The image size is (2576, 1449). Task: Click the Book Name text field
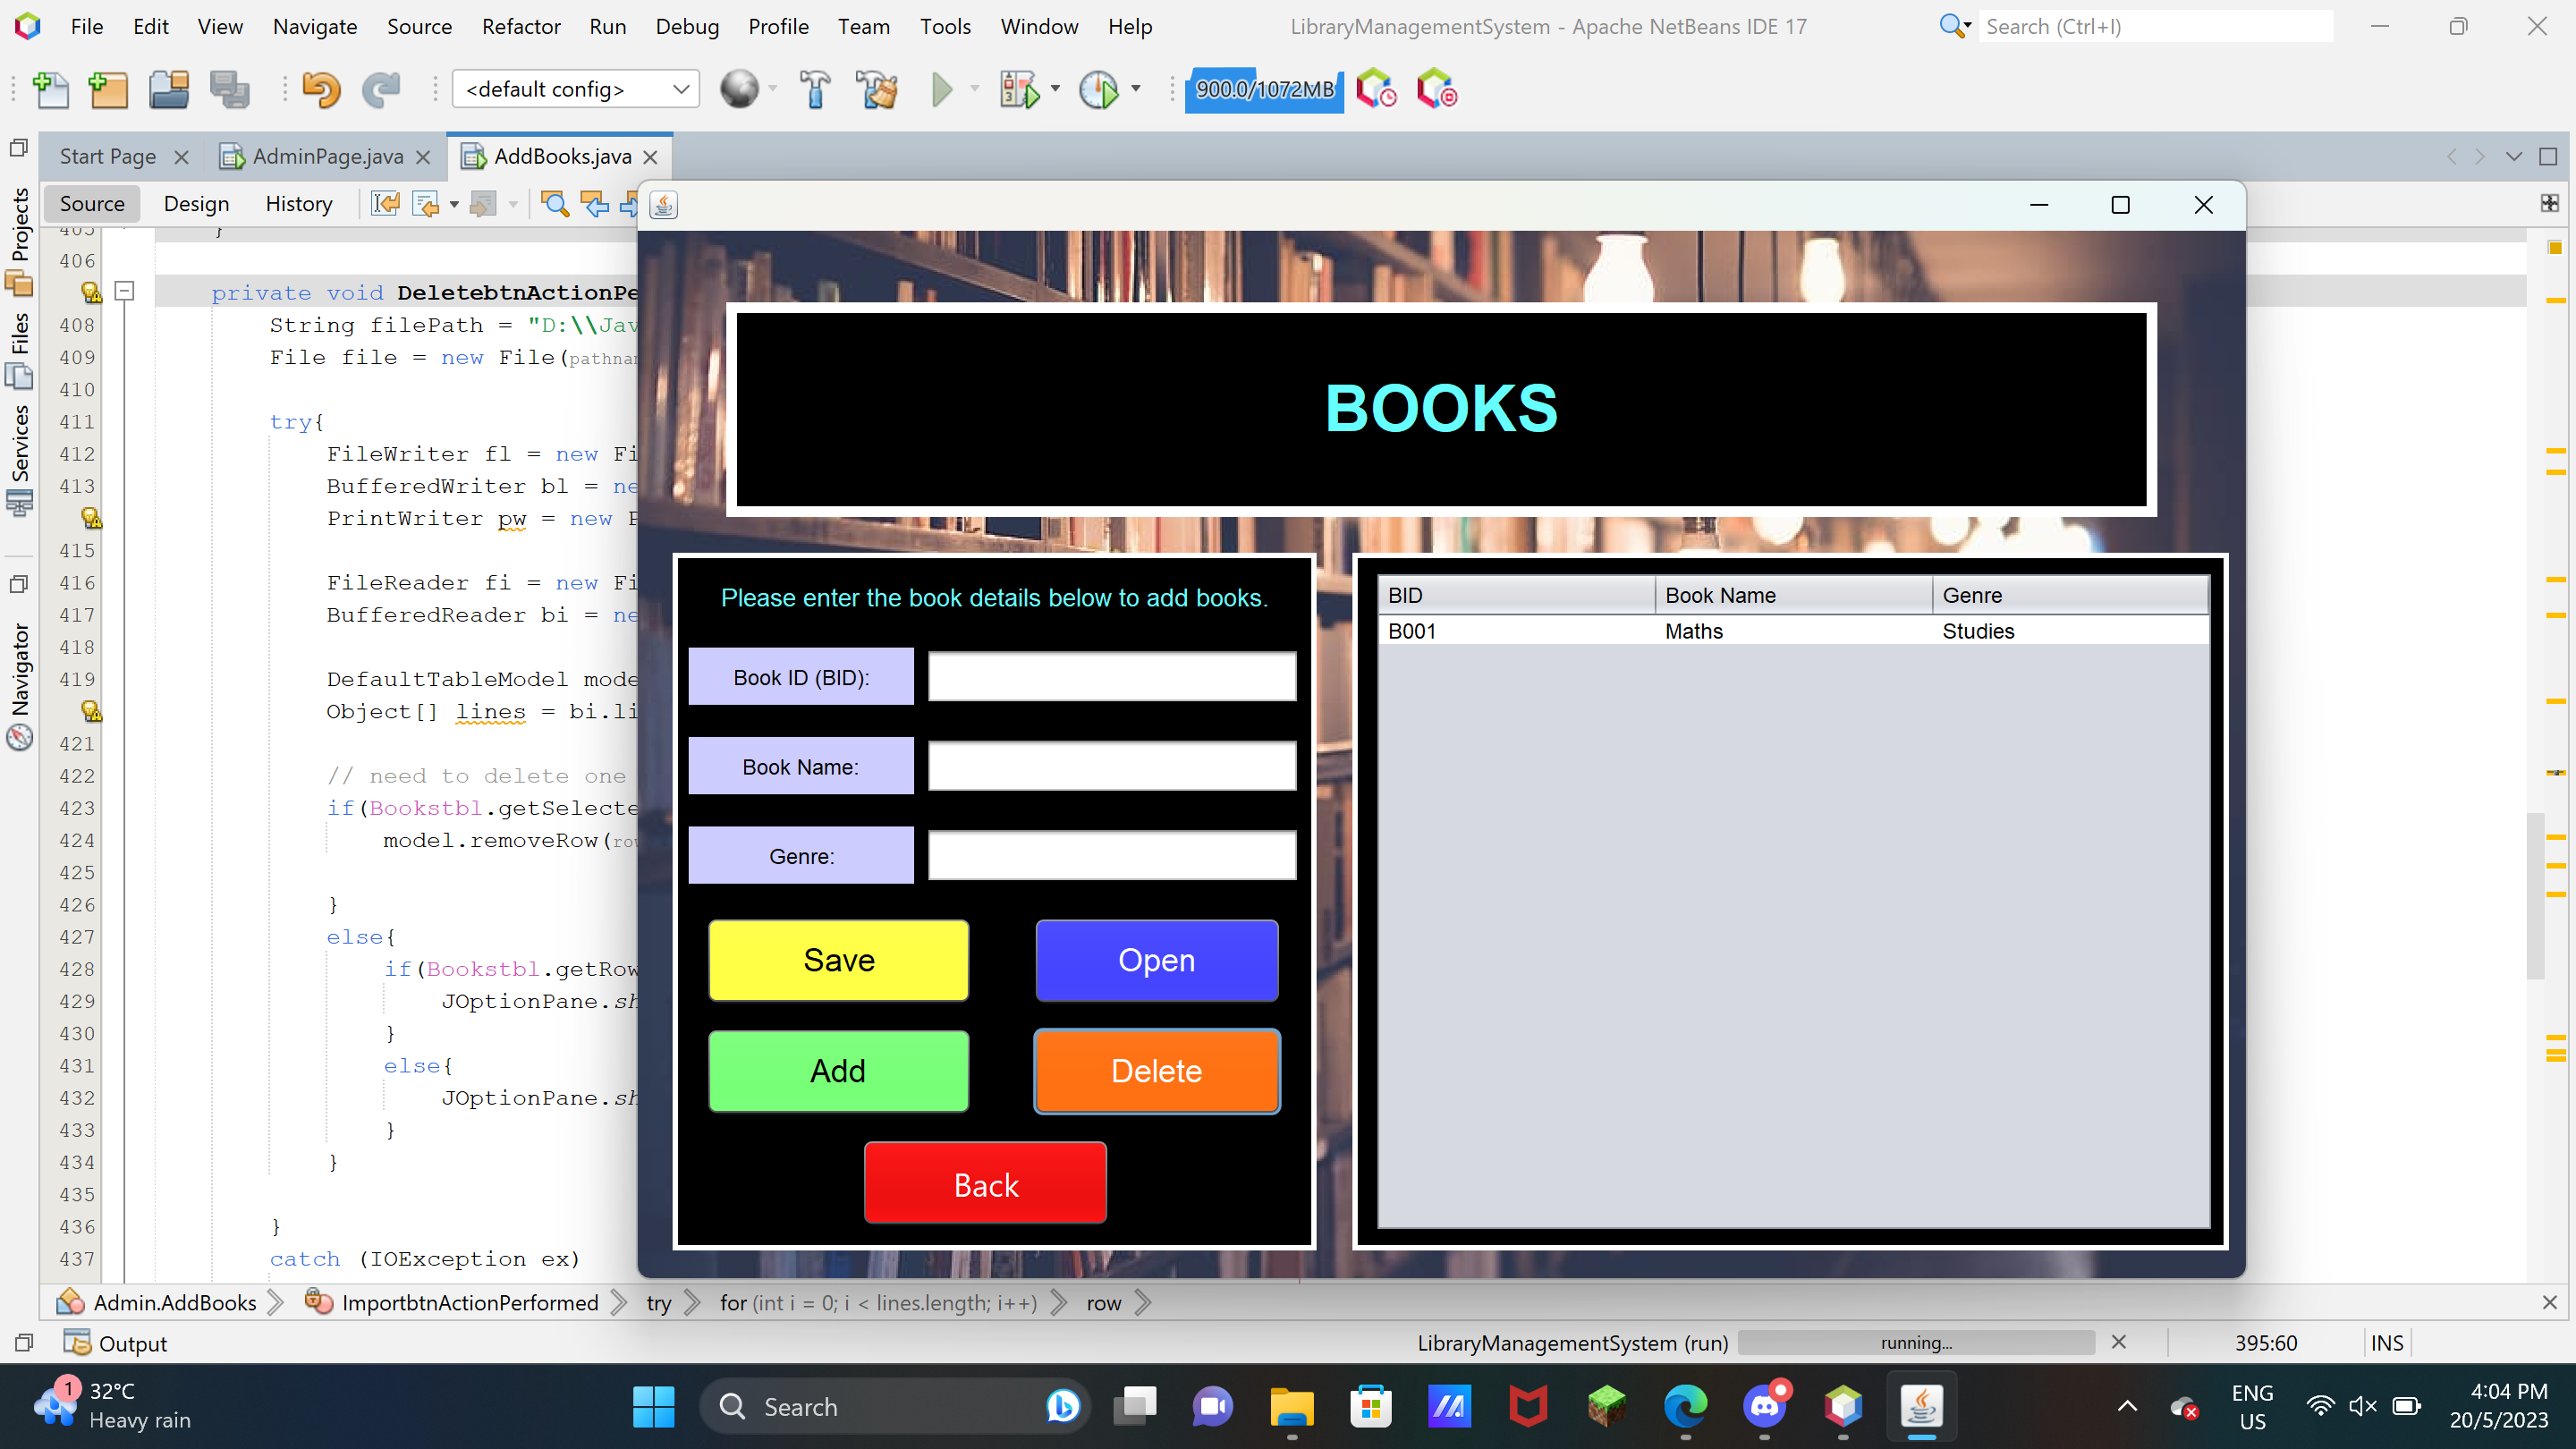pyautogui.click(x=1111, y=766)
